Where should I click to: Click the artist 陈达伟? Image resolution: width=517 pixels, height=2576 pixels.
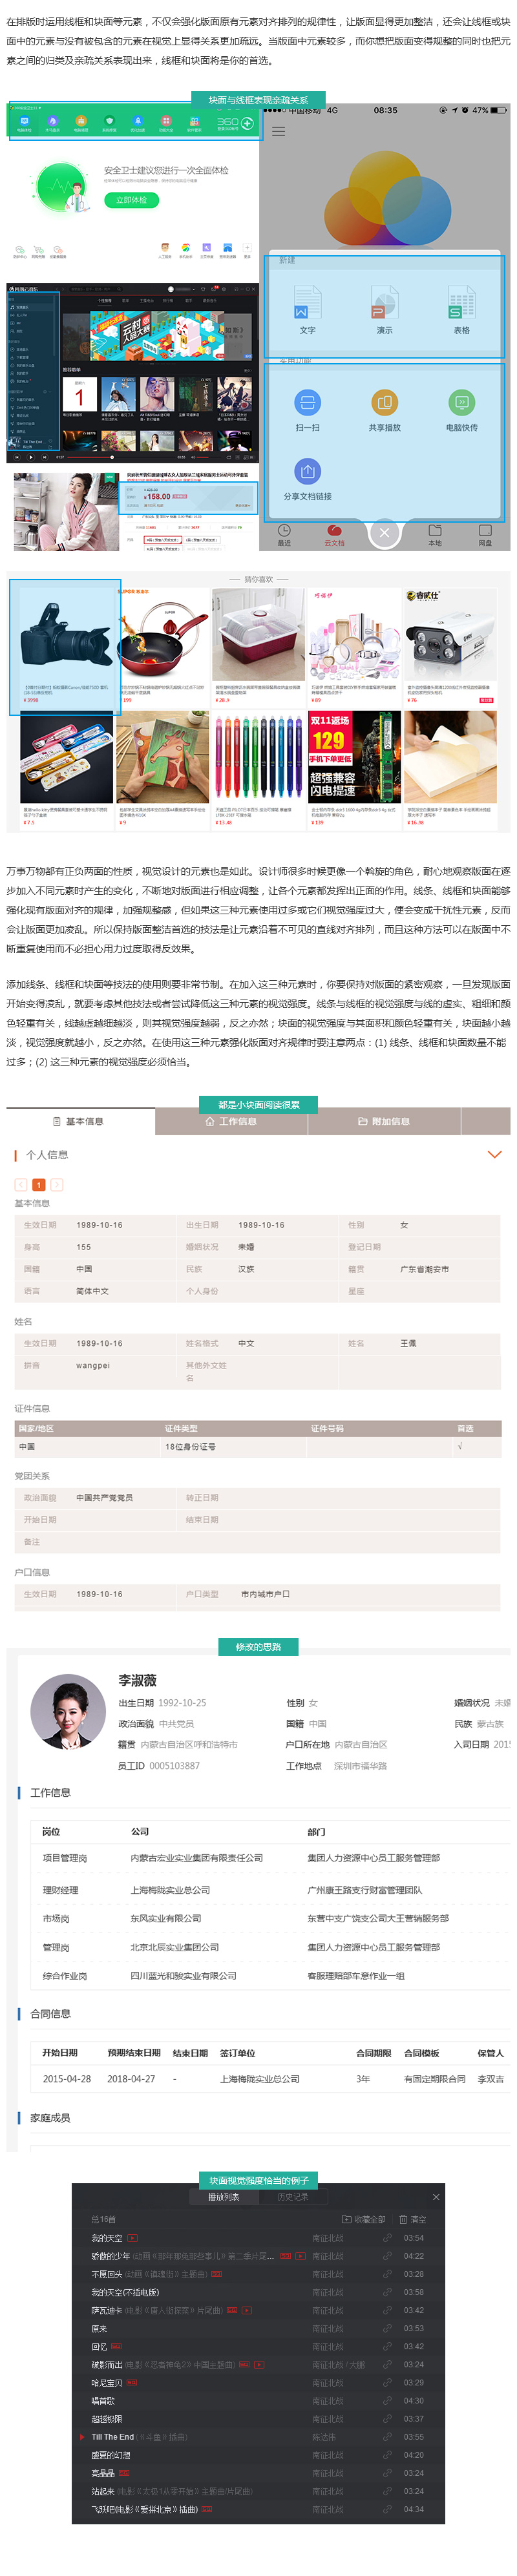(x=324, y=2437)
